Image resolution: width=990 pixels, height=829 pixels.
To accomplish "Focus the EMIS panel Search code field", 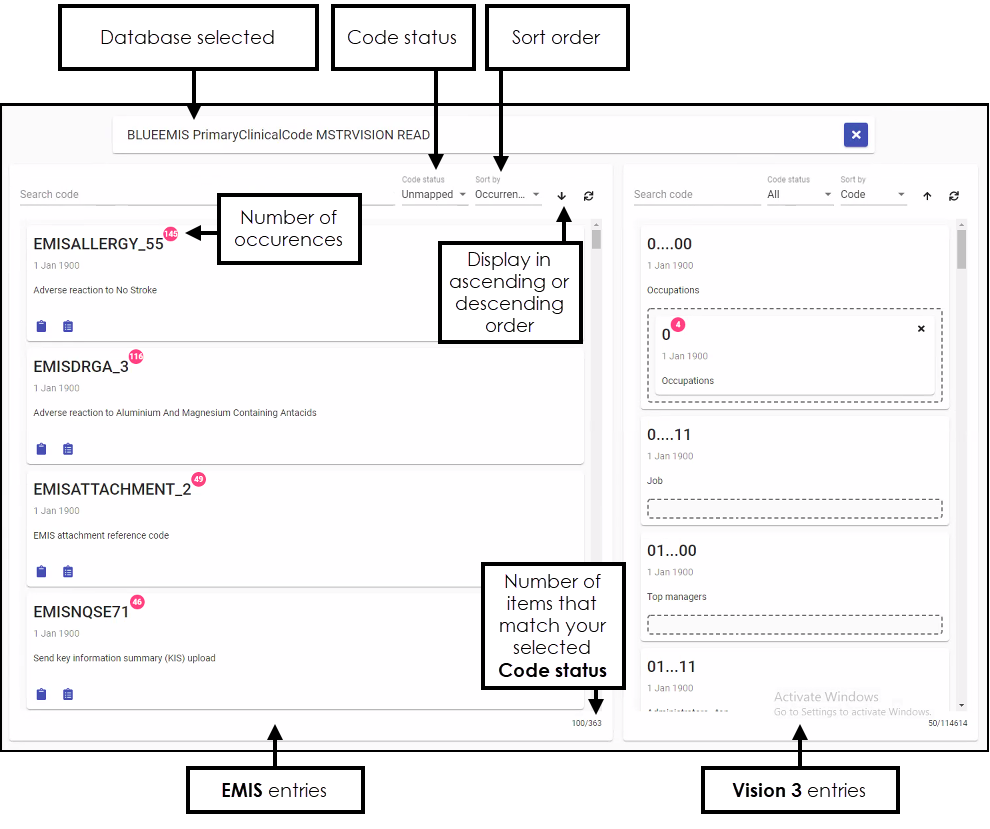I will click(205, 195).
